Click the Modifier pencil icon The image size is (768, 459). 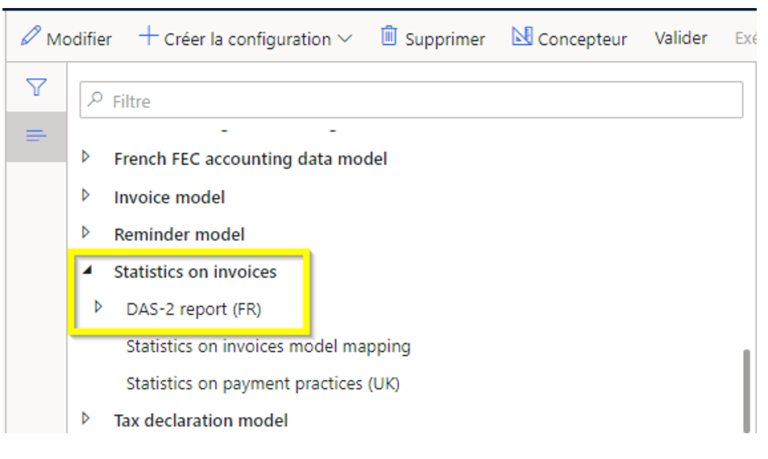[30, 38]
